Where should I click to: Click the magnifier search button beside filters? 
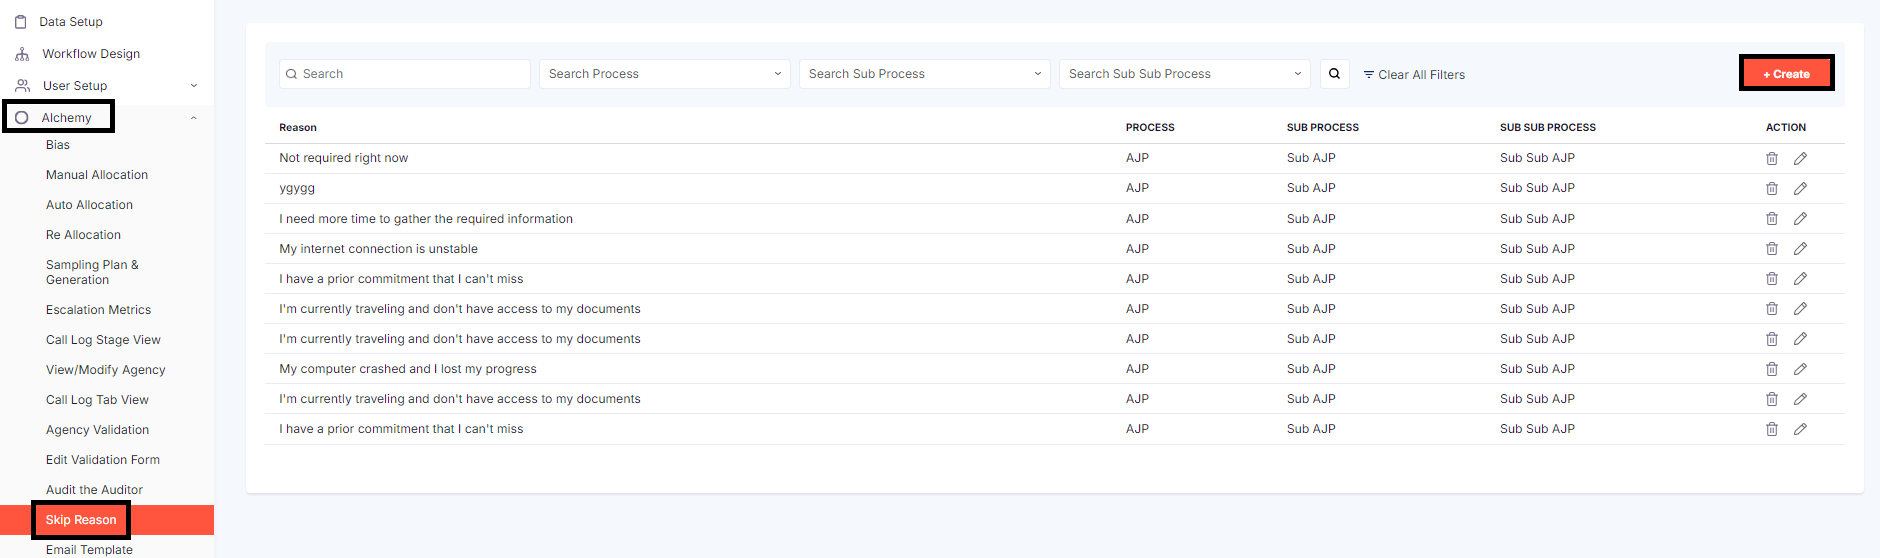pos(1334,74)
